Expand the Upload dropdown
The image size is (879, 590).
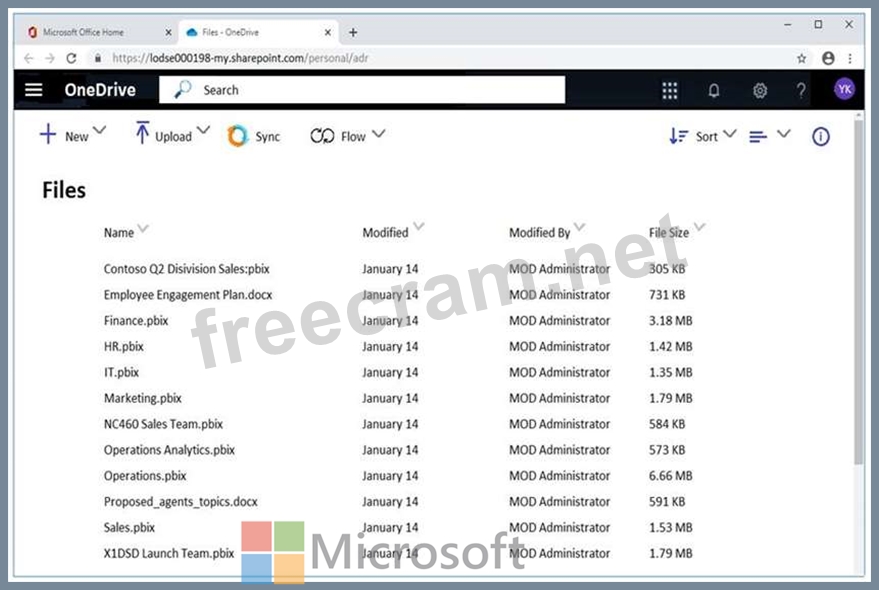[x=203, y=131]
